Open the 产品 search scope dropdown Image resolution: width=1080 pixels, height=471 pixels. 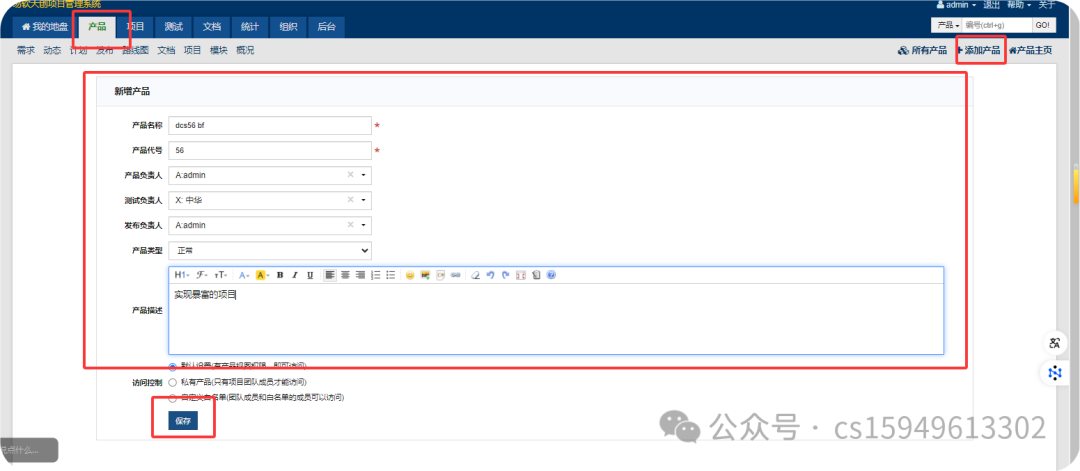point(946,25)
